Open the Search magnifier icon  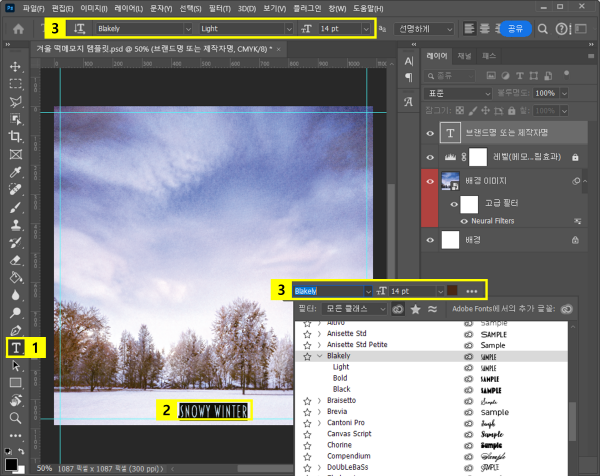(543, 29)
